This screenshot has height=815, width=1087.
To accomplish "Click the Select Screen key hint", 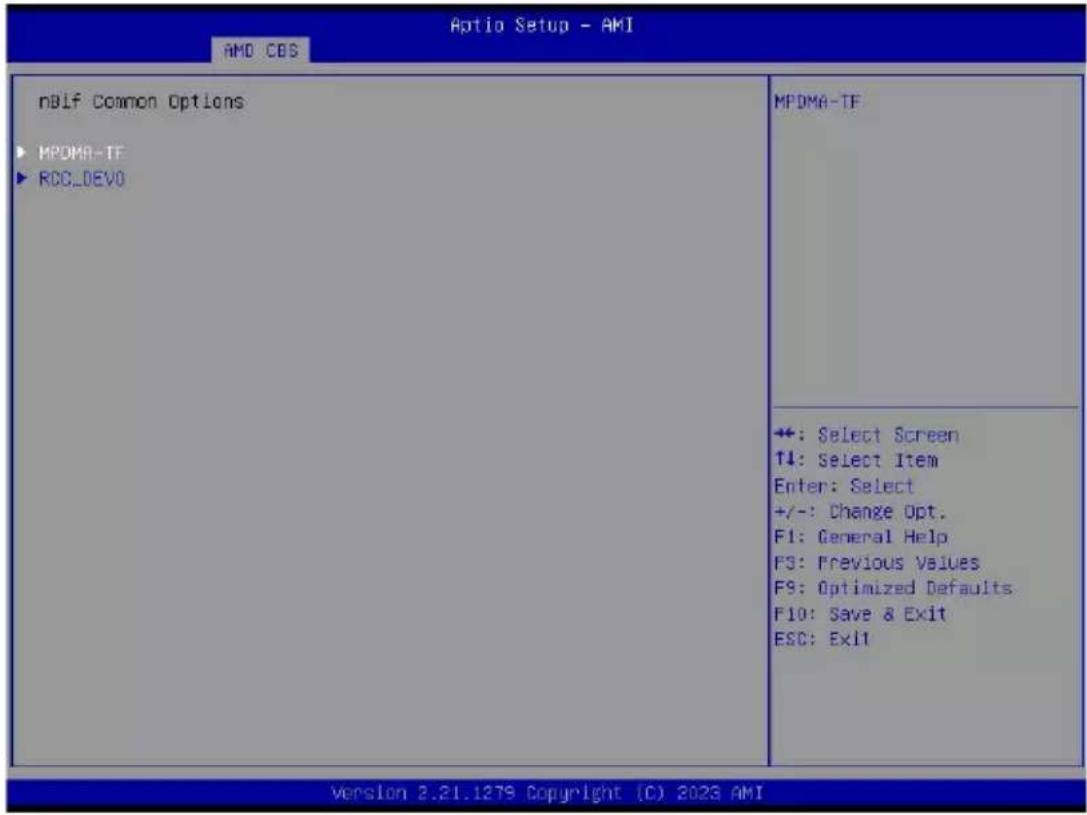I will (867, 435).
